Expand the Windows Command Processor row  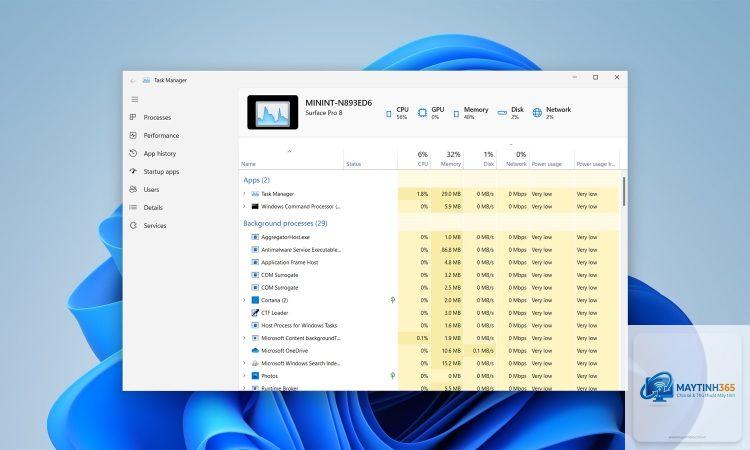(244, 207)
